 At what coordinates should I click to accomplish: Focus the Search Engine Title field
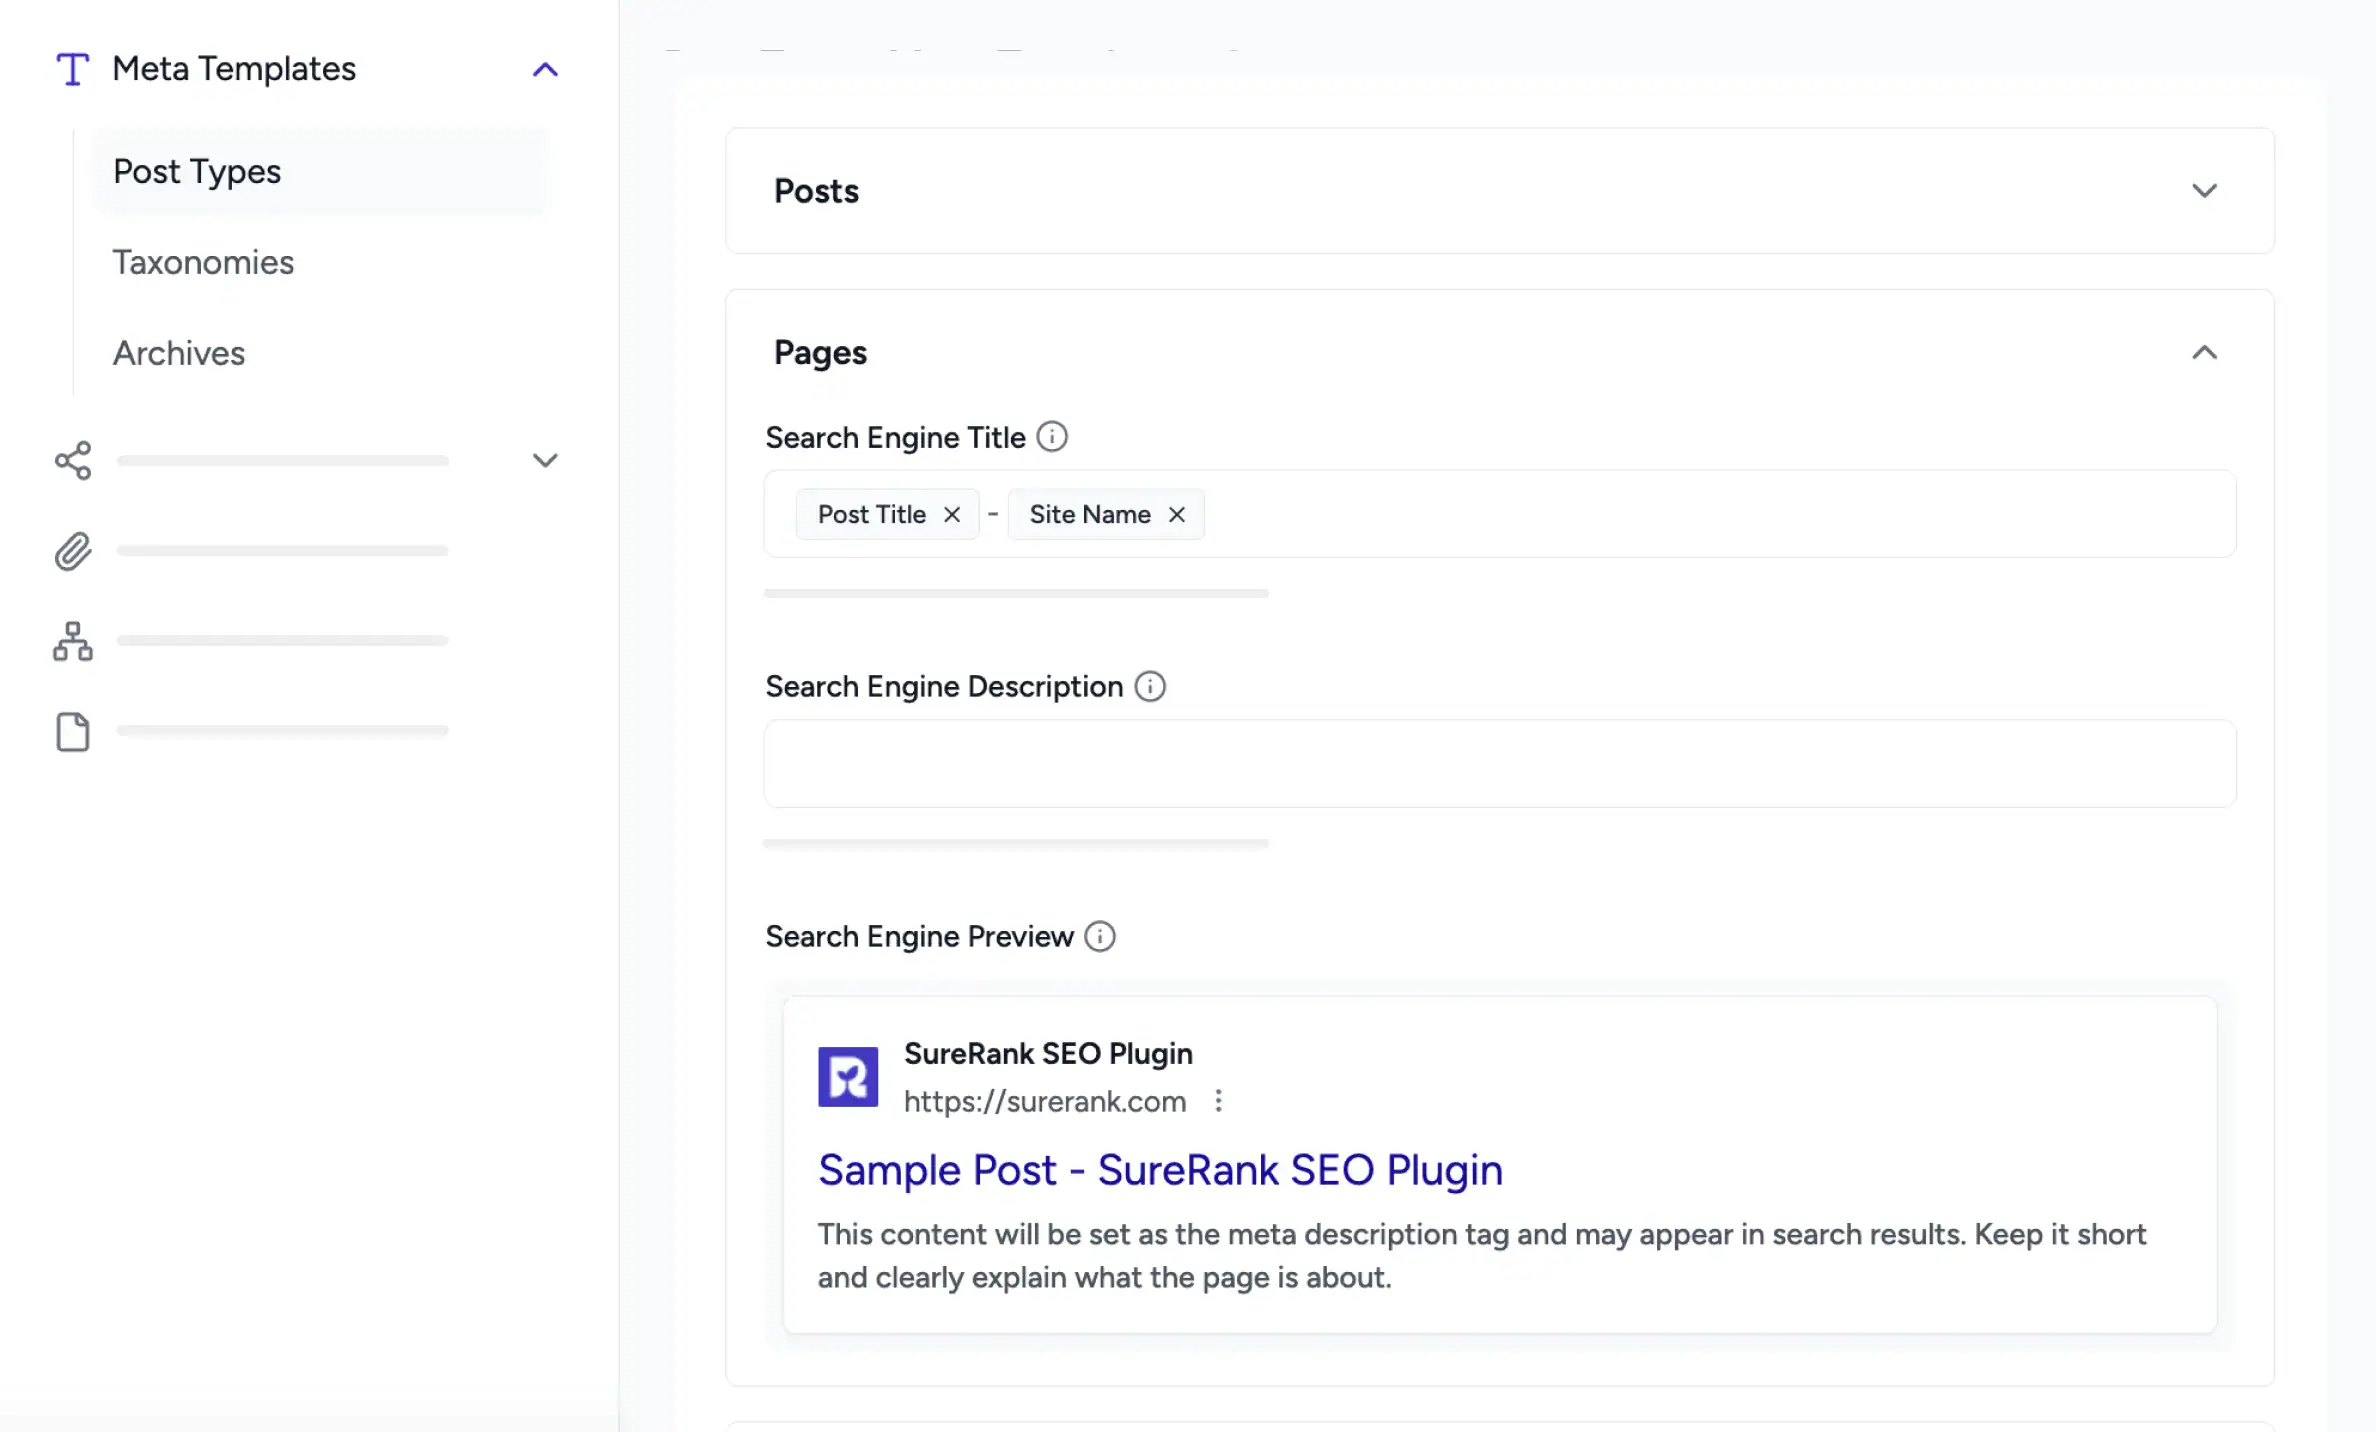pyautogui.click(x=1500, y=514)
